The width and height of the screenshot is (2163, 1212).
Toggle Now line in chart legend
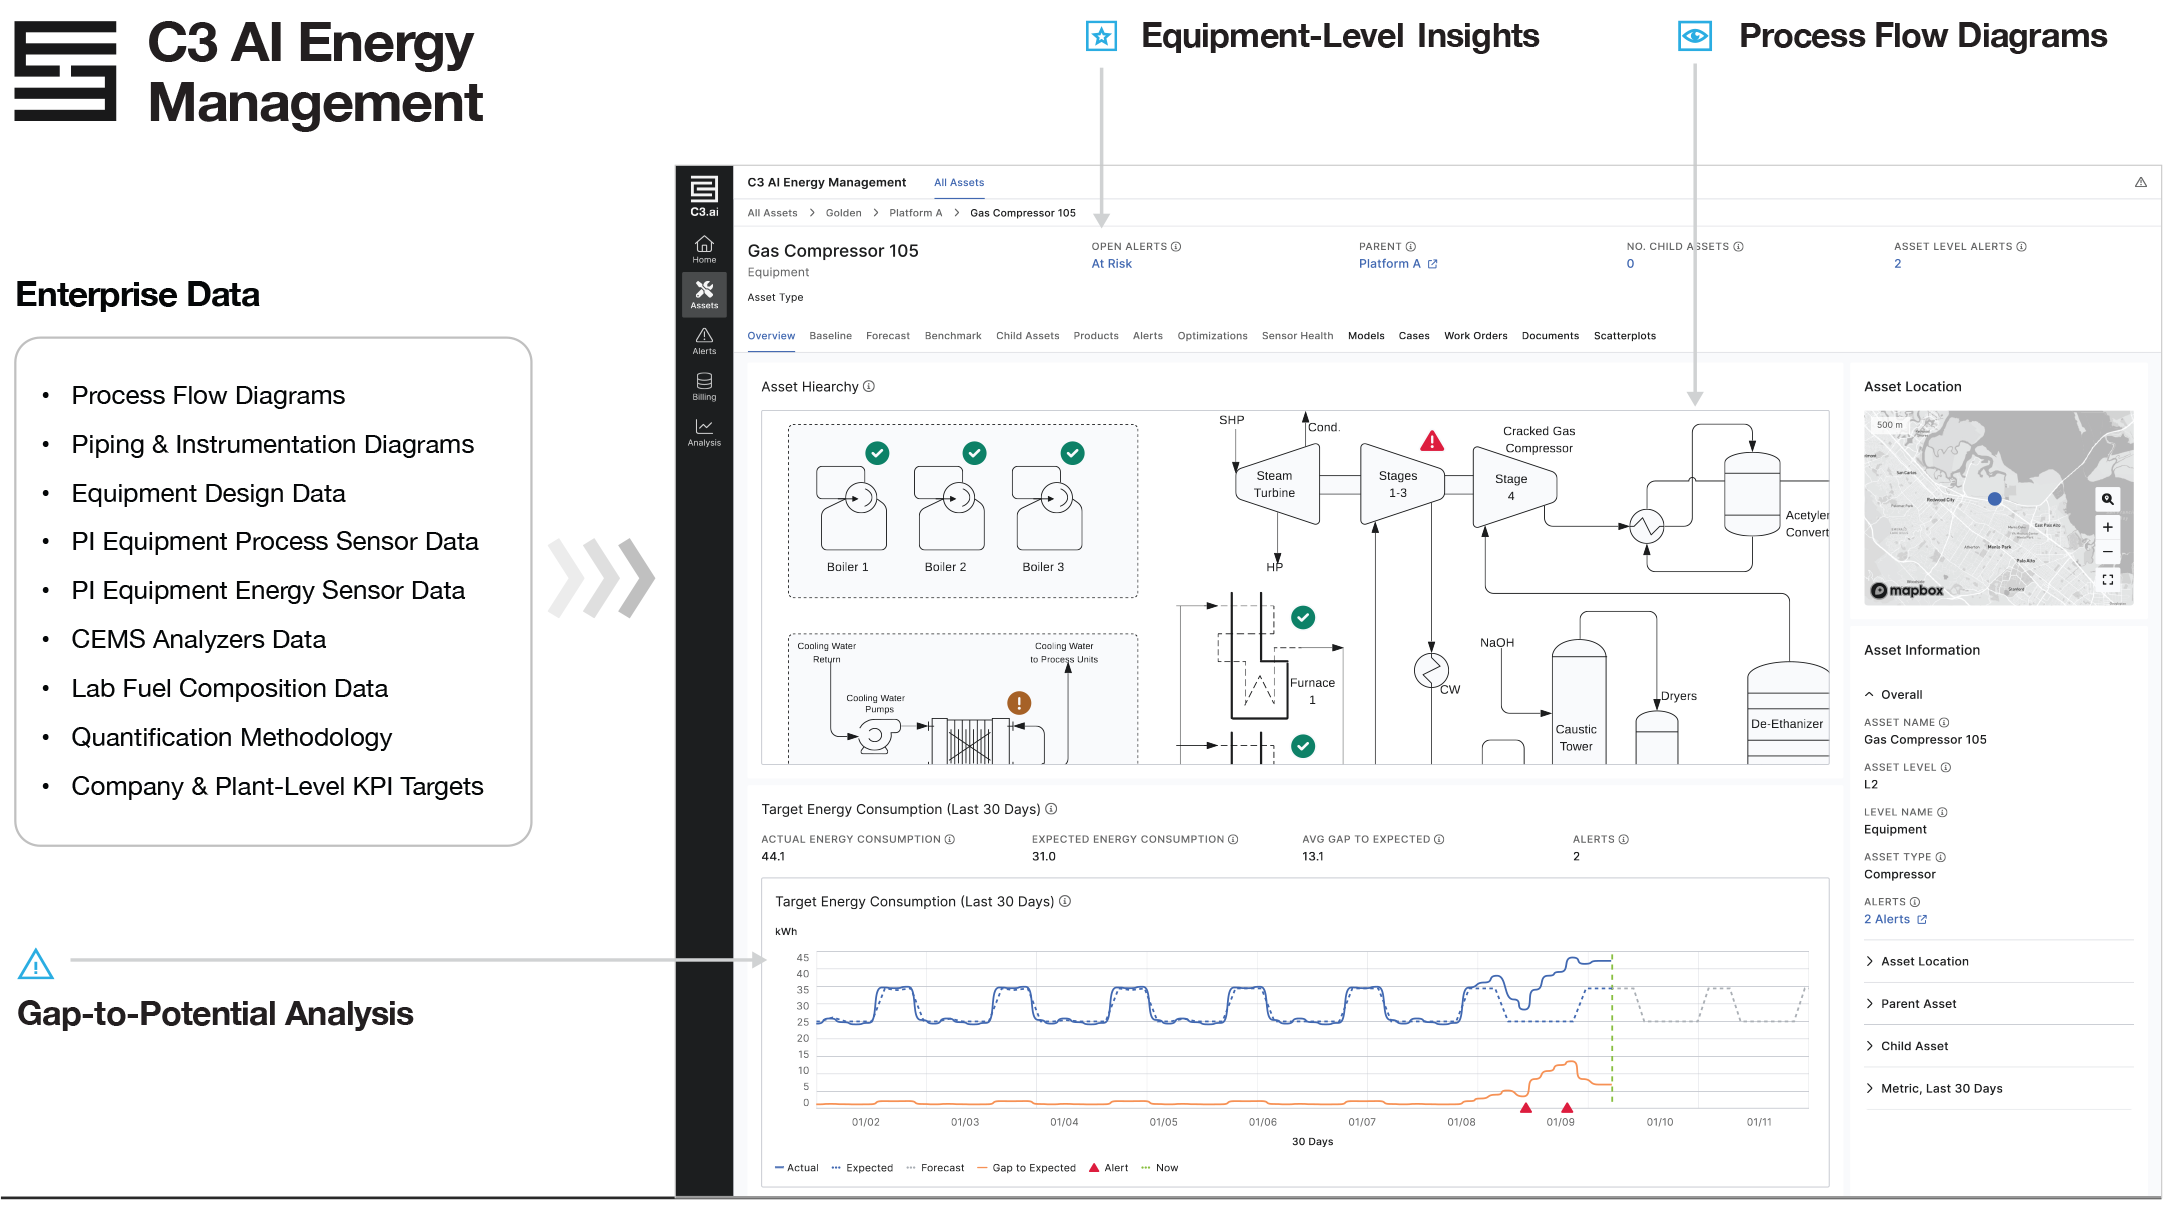pyautogui.click(x=1159, y=1168)
